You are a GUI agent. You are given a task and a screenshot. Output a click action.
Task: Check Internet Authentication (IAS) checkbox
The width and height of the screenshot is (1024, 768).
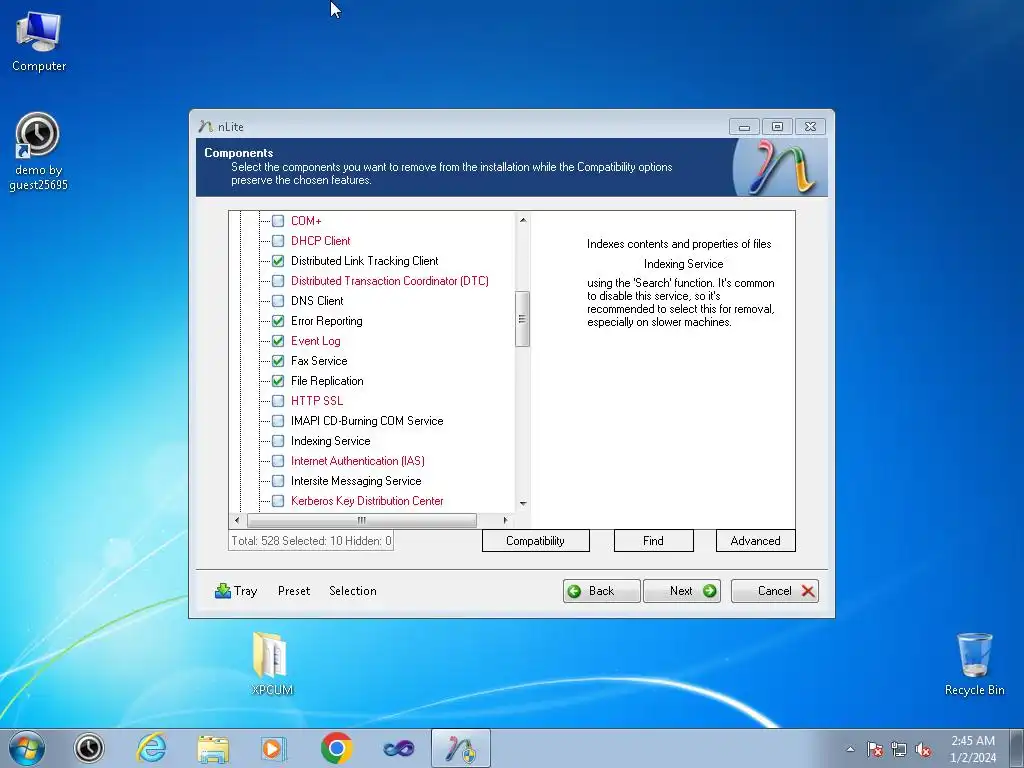278,461
